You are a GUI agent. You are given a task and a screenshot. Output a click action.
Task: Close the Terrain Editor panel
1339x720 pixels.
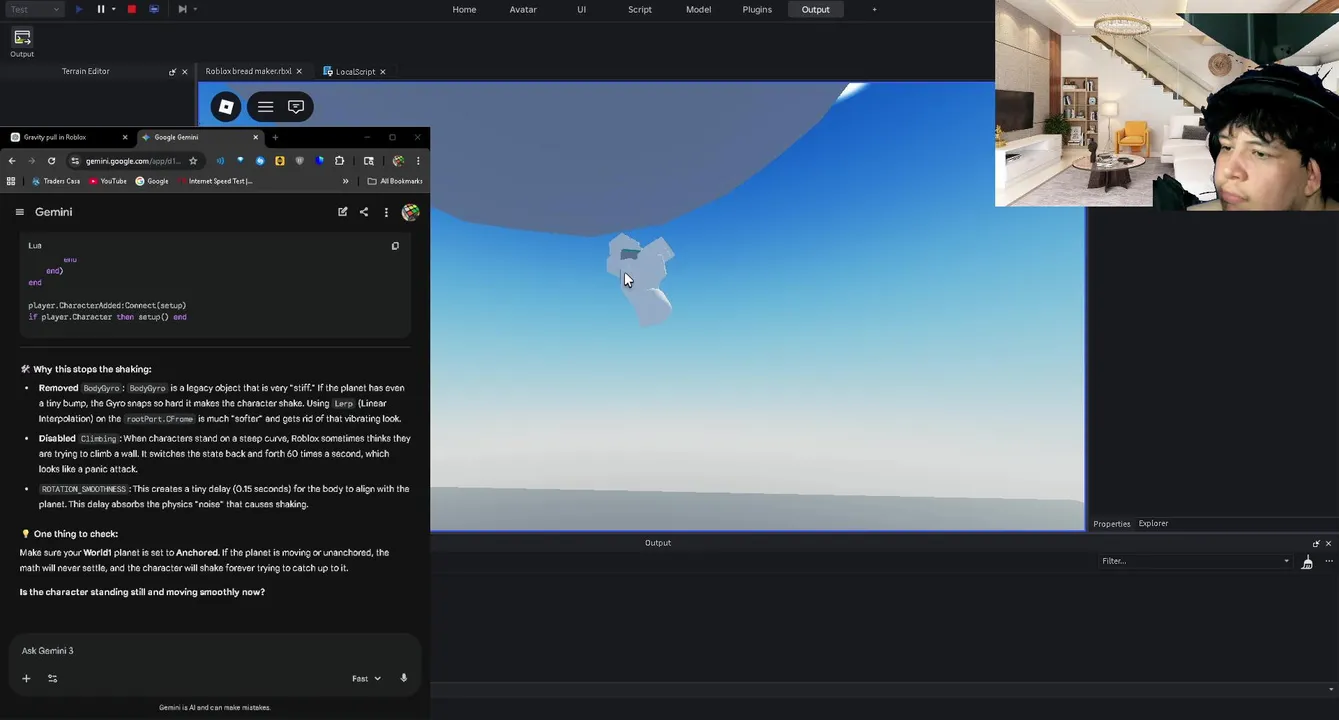pyautogui.click(x=185, y=72)
